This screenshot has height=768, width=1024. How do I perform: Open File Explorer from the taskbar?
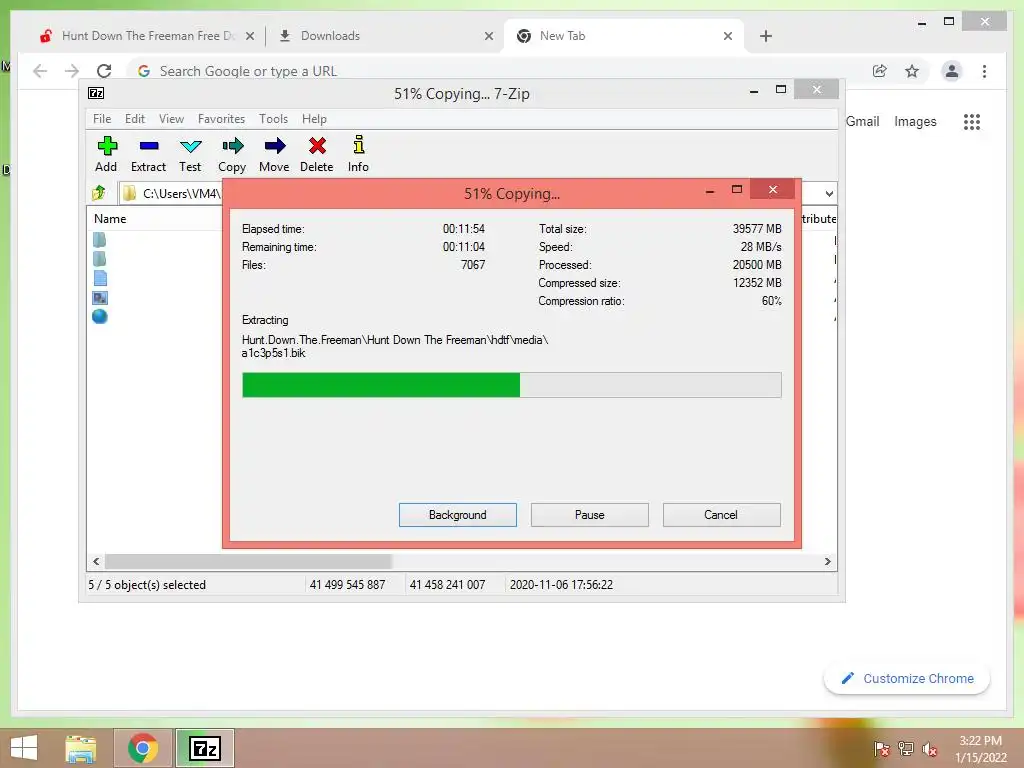[x=81, y=748]
